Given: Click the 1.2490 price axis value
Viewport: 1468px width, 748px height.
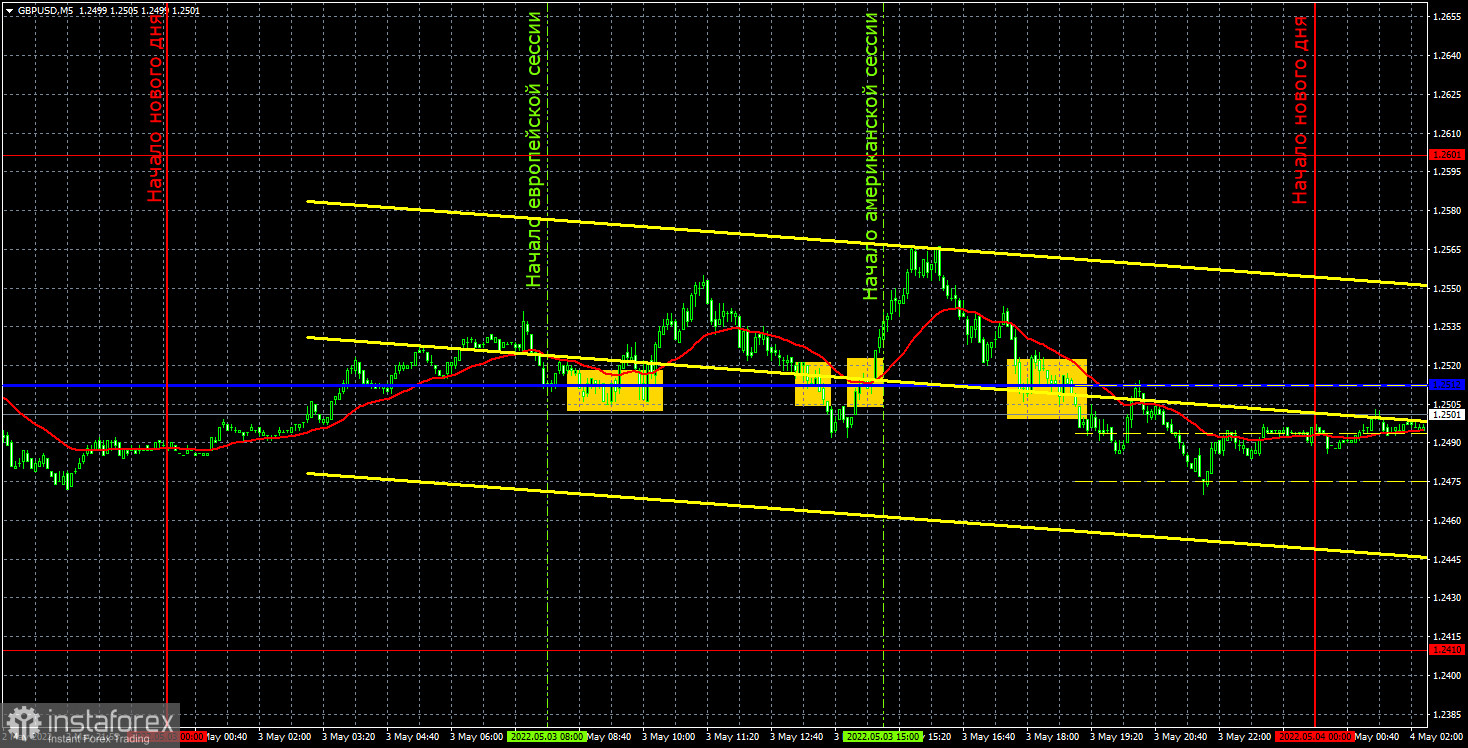Looking at the screenshot, I should (1449, 443).
